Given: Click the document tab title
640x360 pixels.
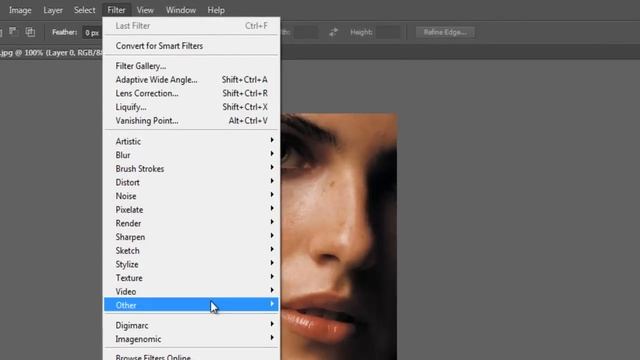Looking at the screenshot, I should tap(51, 53).
